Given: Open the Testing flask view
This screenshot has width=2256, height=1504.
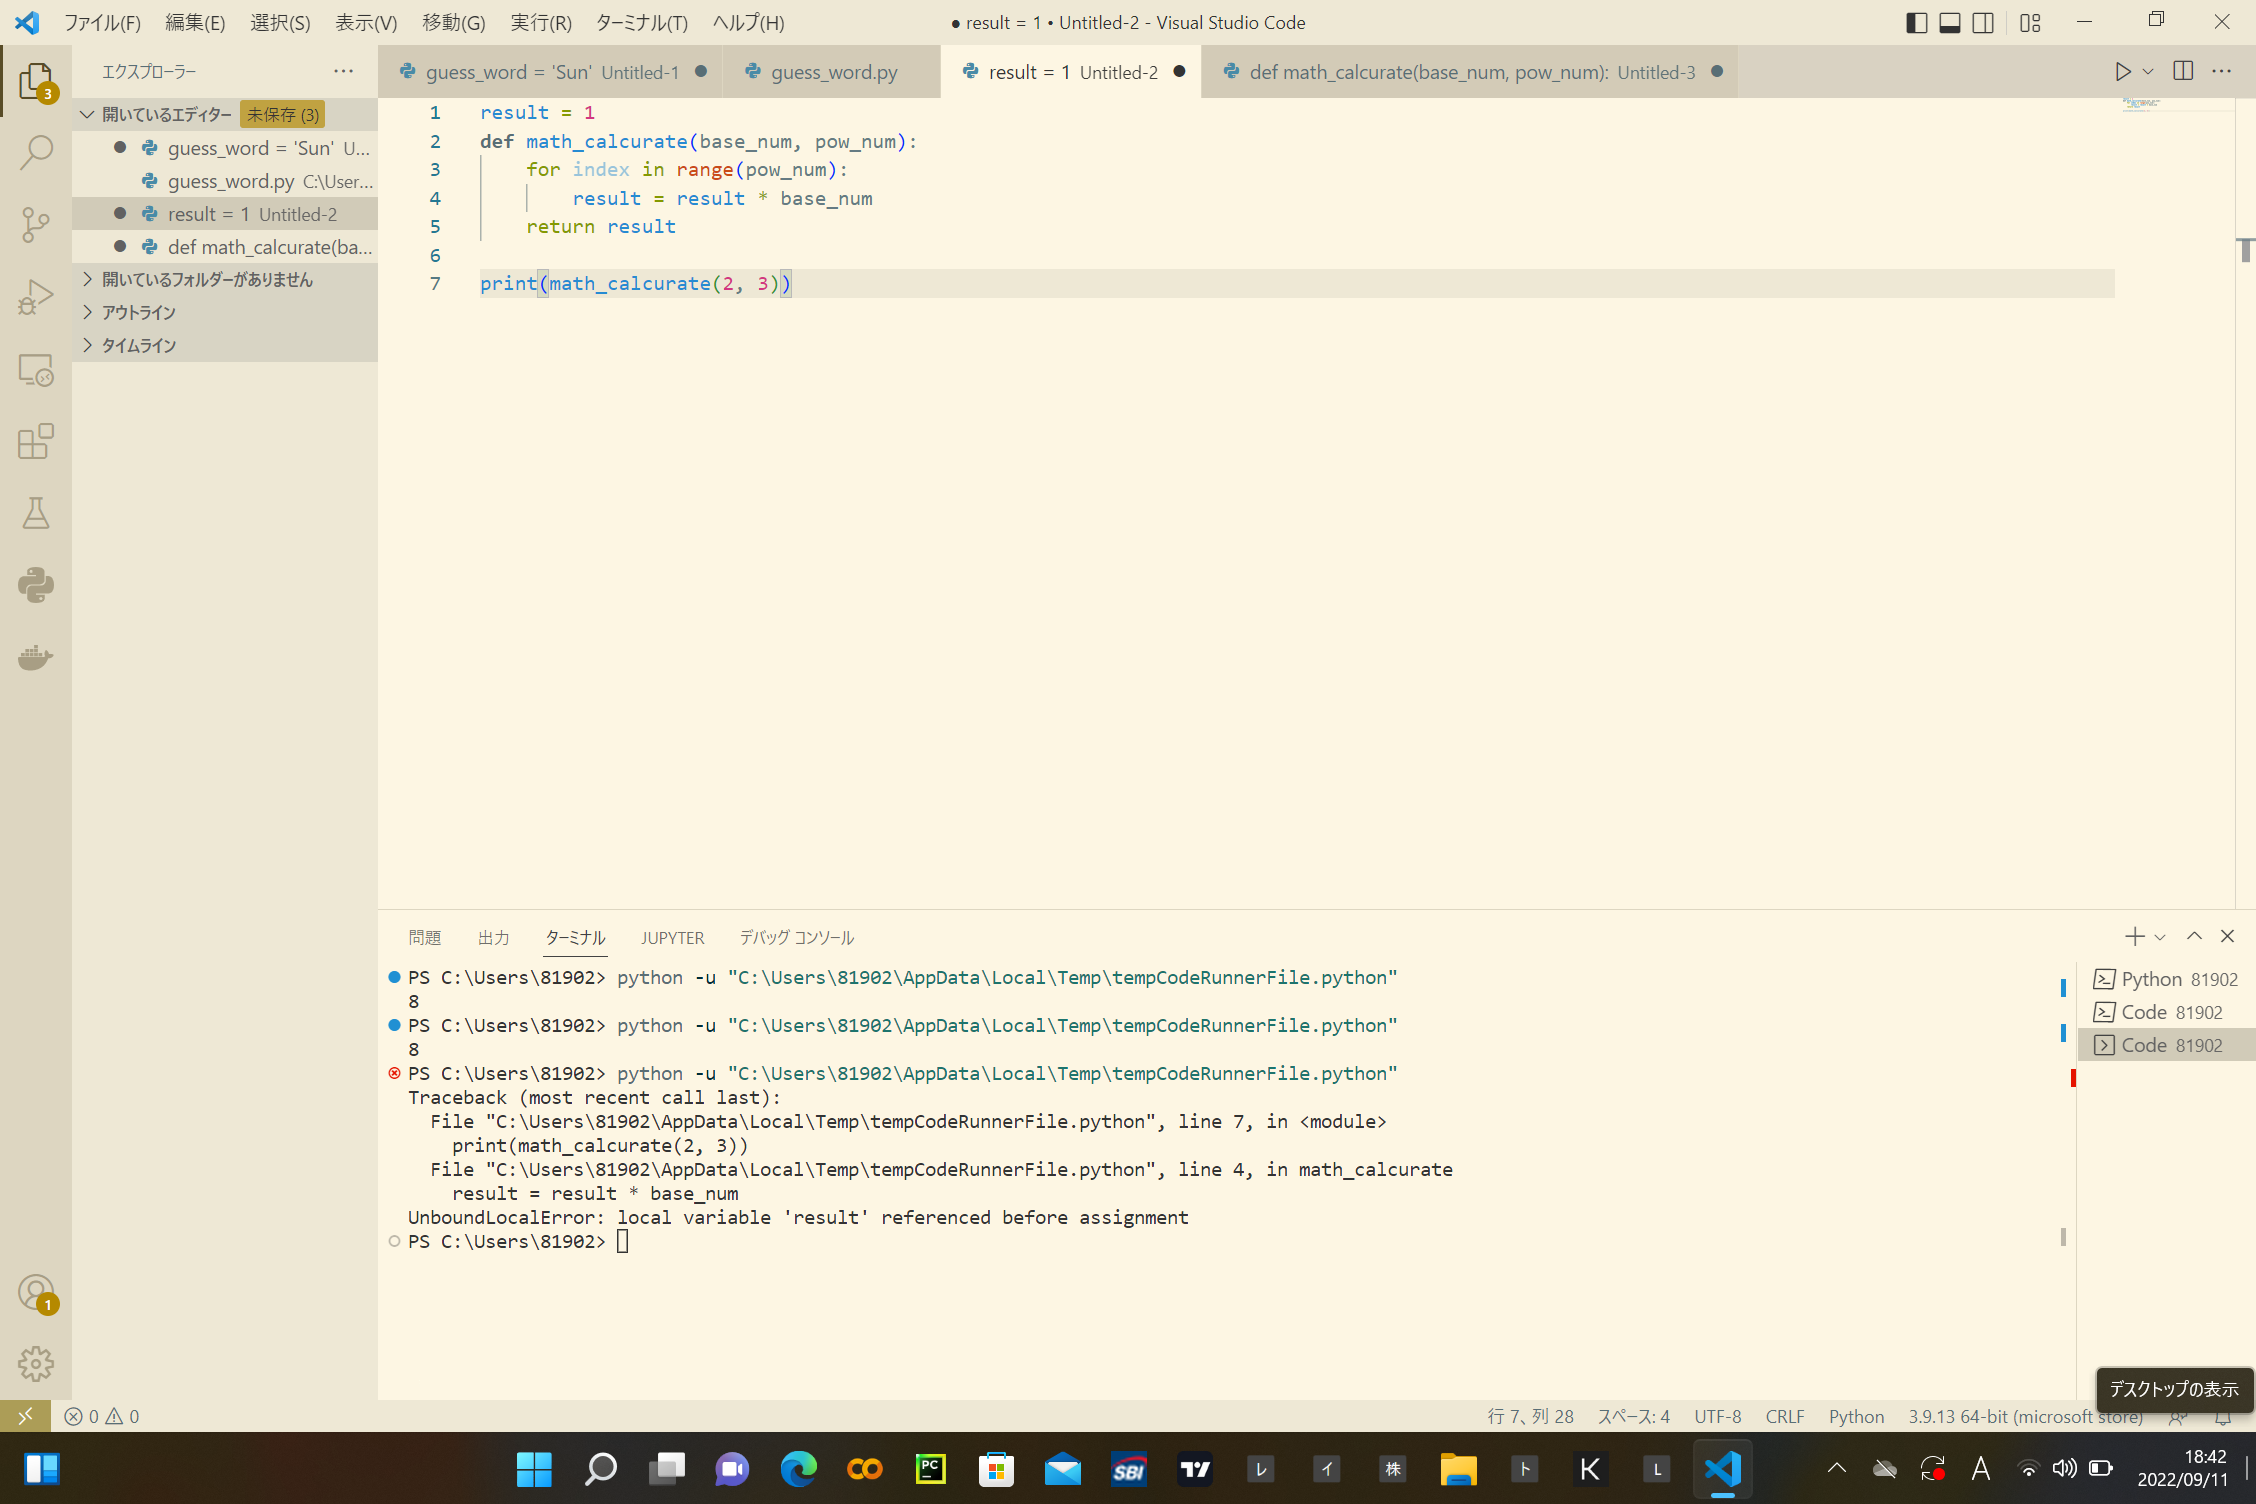Looking at the screenshot, I should [36, 513].
